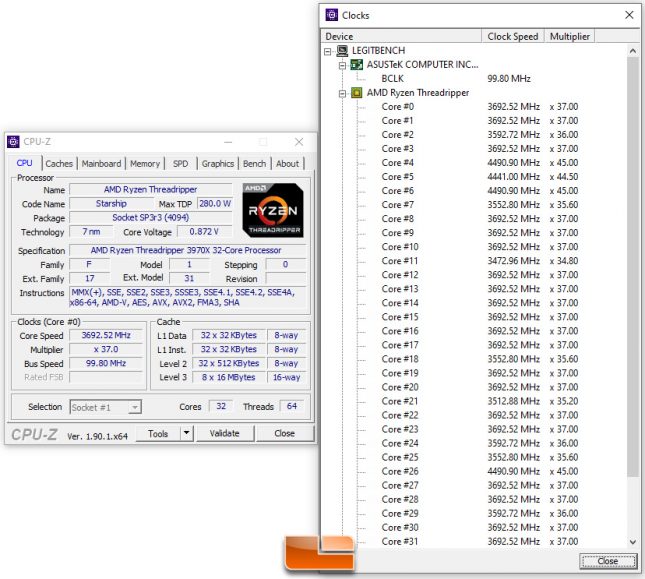Open the Bench tab
645x579 pixels.
[254, 164]
